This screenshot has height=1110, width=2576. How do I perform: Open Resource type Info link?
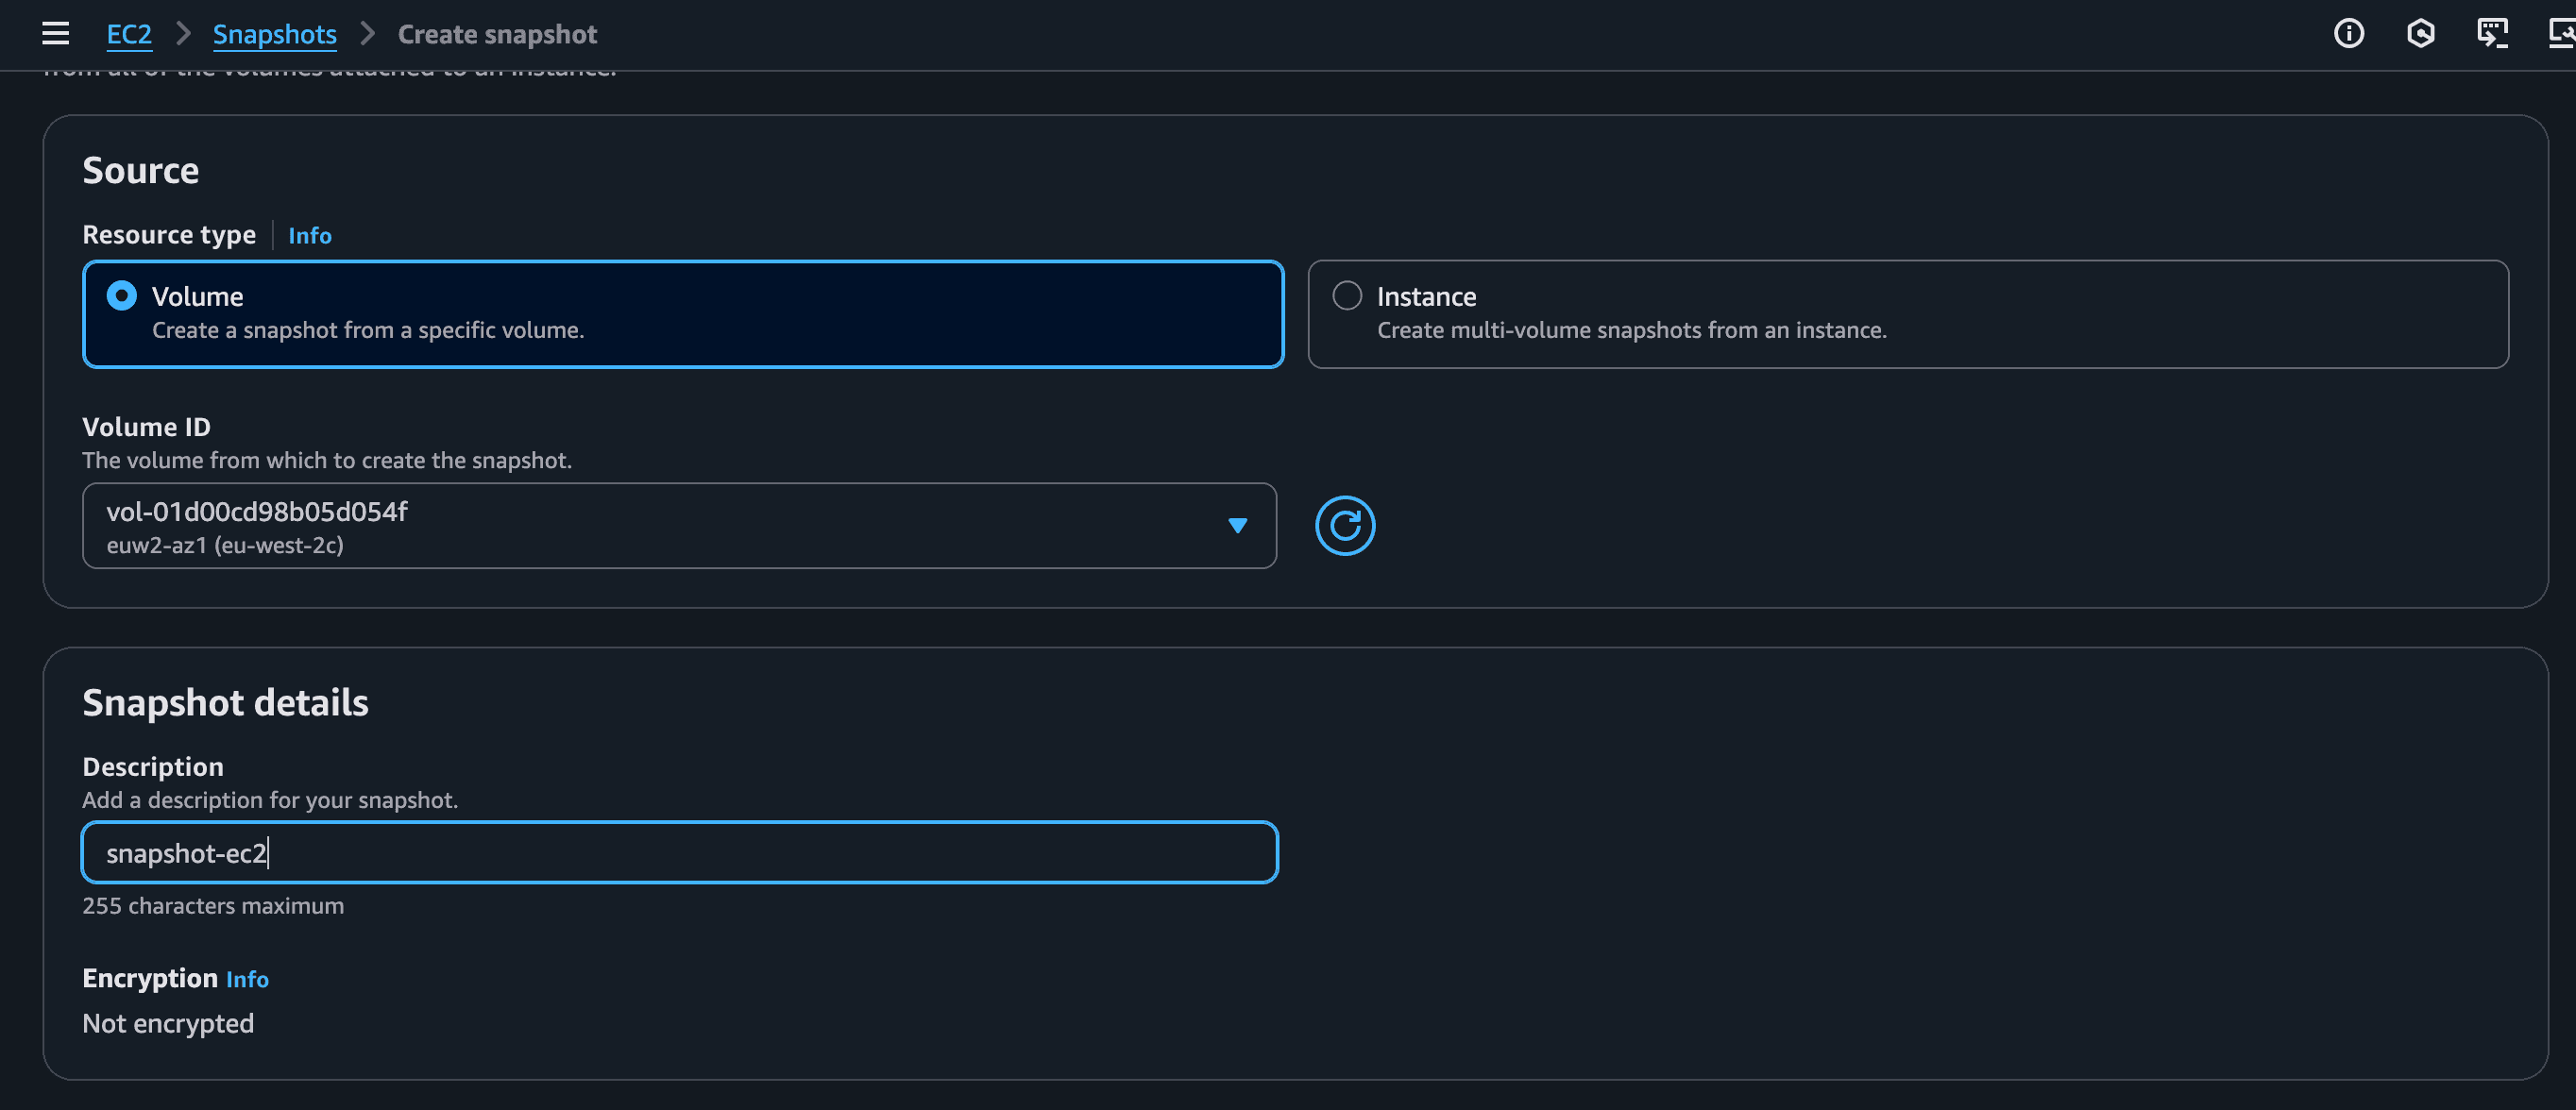click(x=309, y=235)
